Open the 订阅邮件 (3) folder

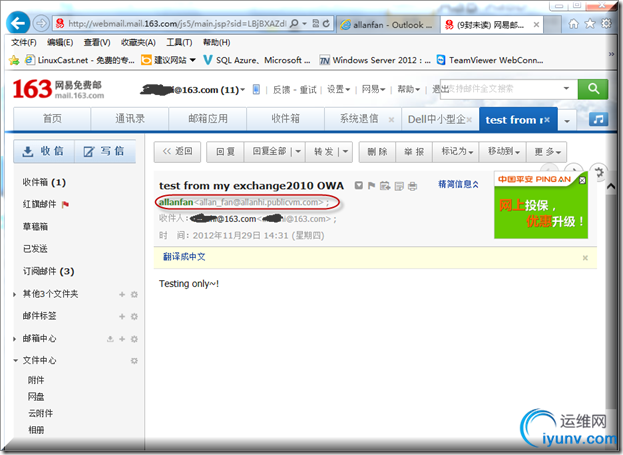[x=48, y=271]
